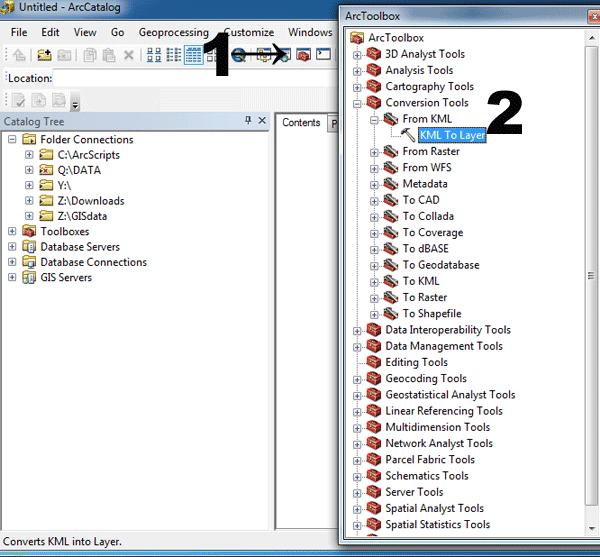
Task: Select the To Collada toolset
Action: pos(428,216)
